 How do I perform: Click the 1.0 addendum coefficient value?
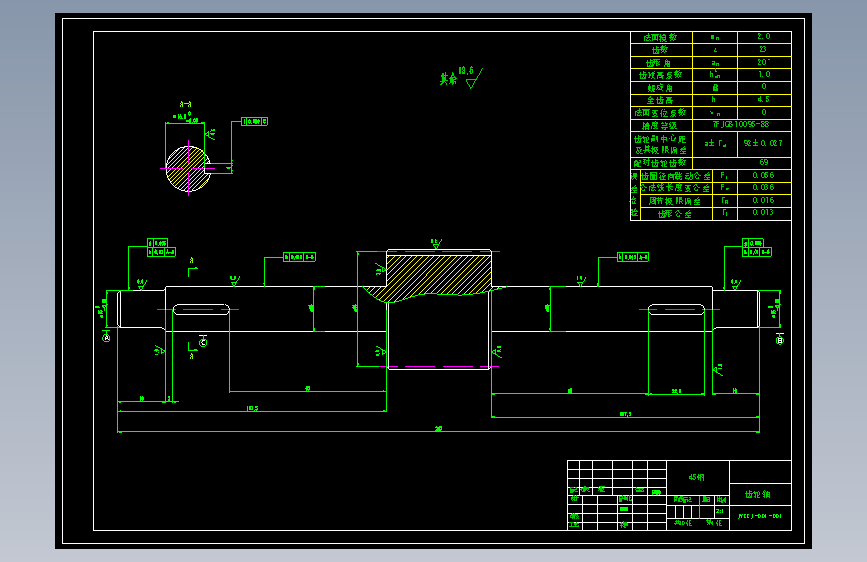click(x=764, y=75)
